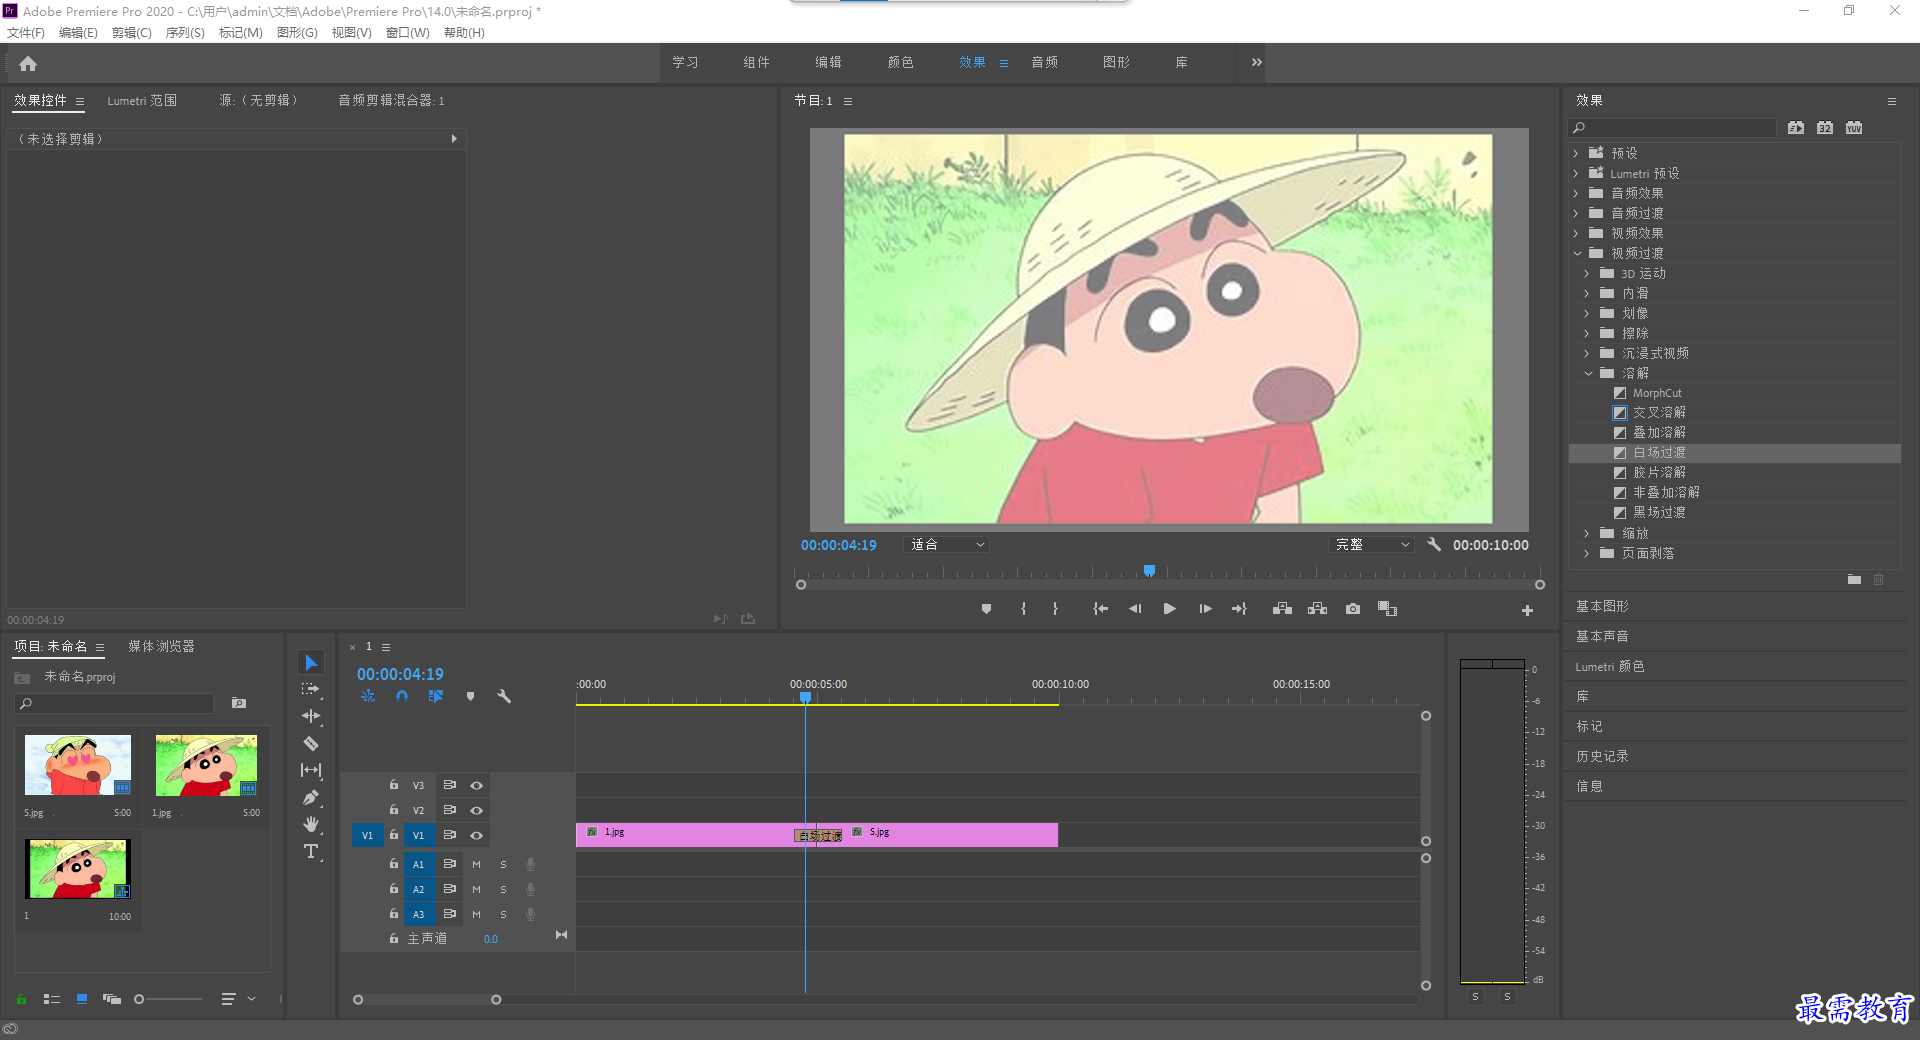This screenshot has height=1040, width=1920.
Task: Toggle V2 track visibility eye
Action: (477, 811)
